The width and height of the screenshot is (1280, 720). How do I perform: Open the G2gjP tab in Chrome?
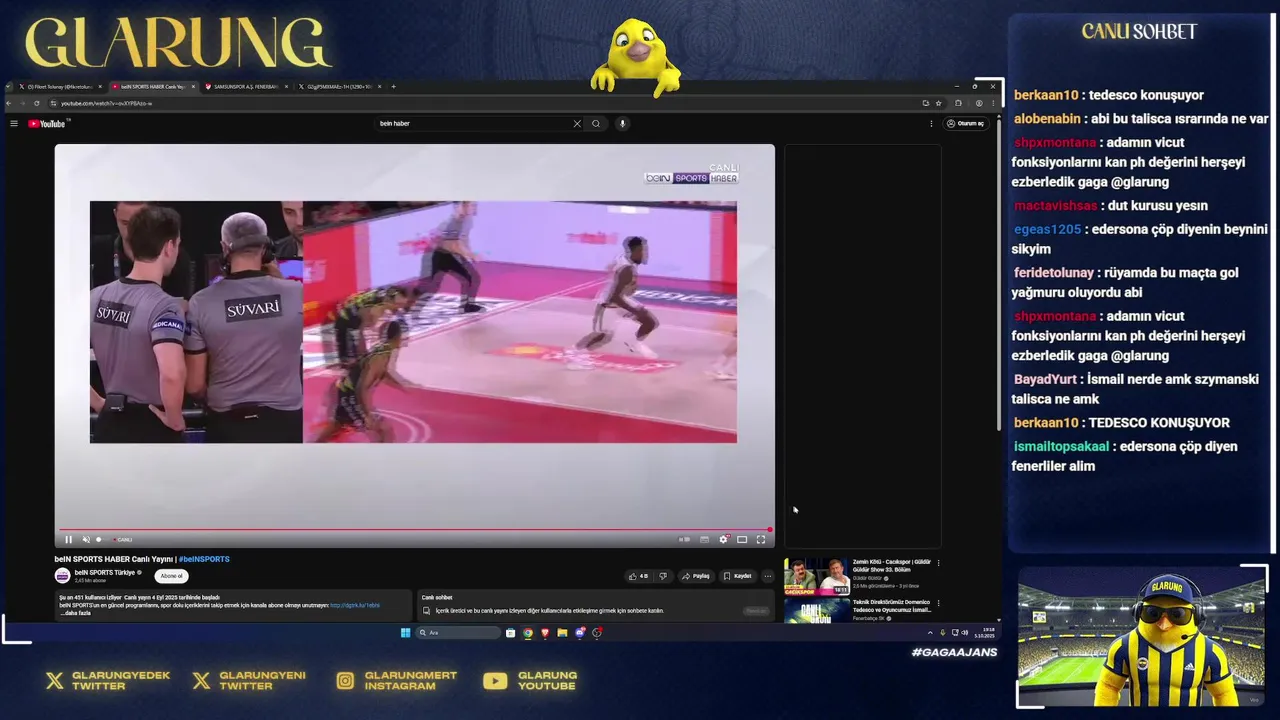338,87
